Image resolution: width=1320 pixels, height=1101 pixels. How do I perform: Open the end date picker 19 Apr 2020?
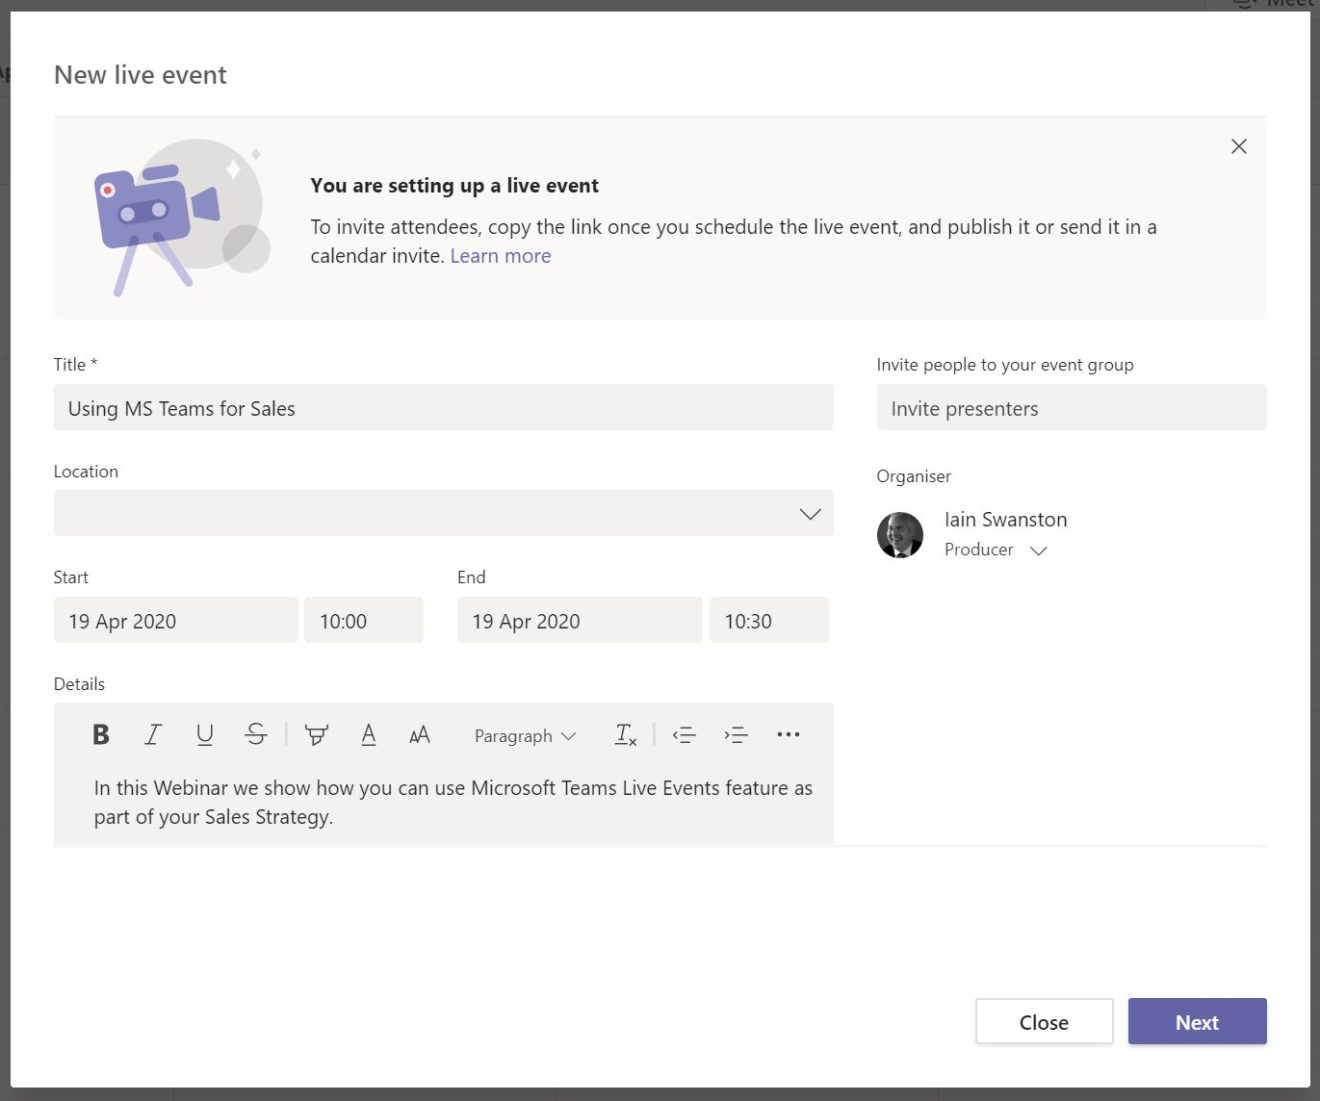(580, 620)
